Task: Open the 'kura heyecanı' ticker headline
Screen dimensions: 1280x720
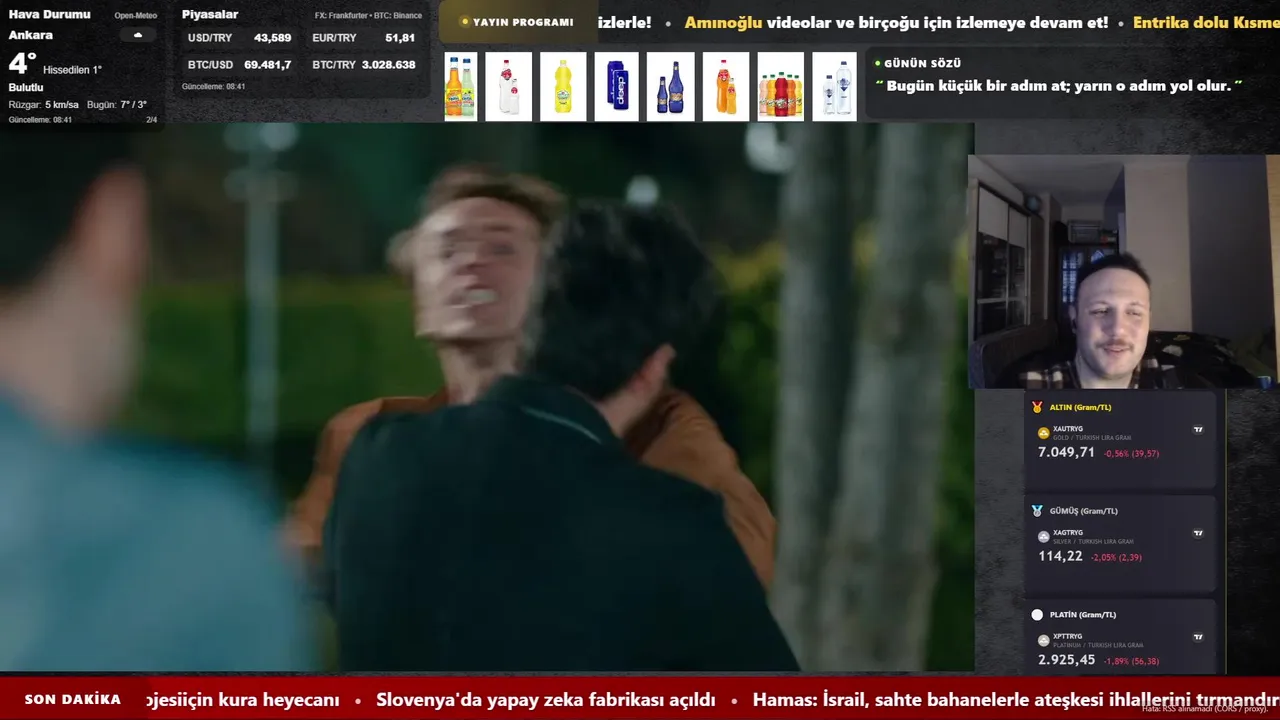Action: [243, 700]
